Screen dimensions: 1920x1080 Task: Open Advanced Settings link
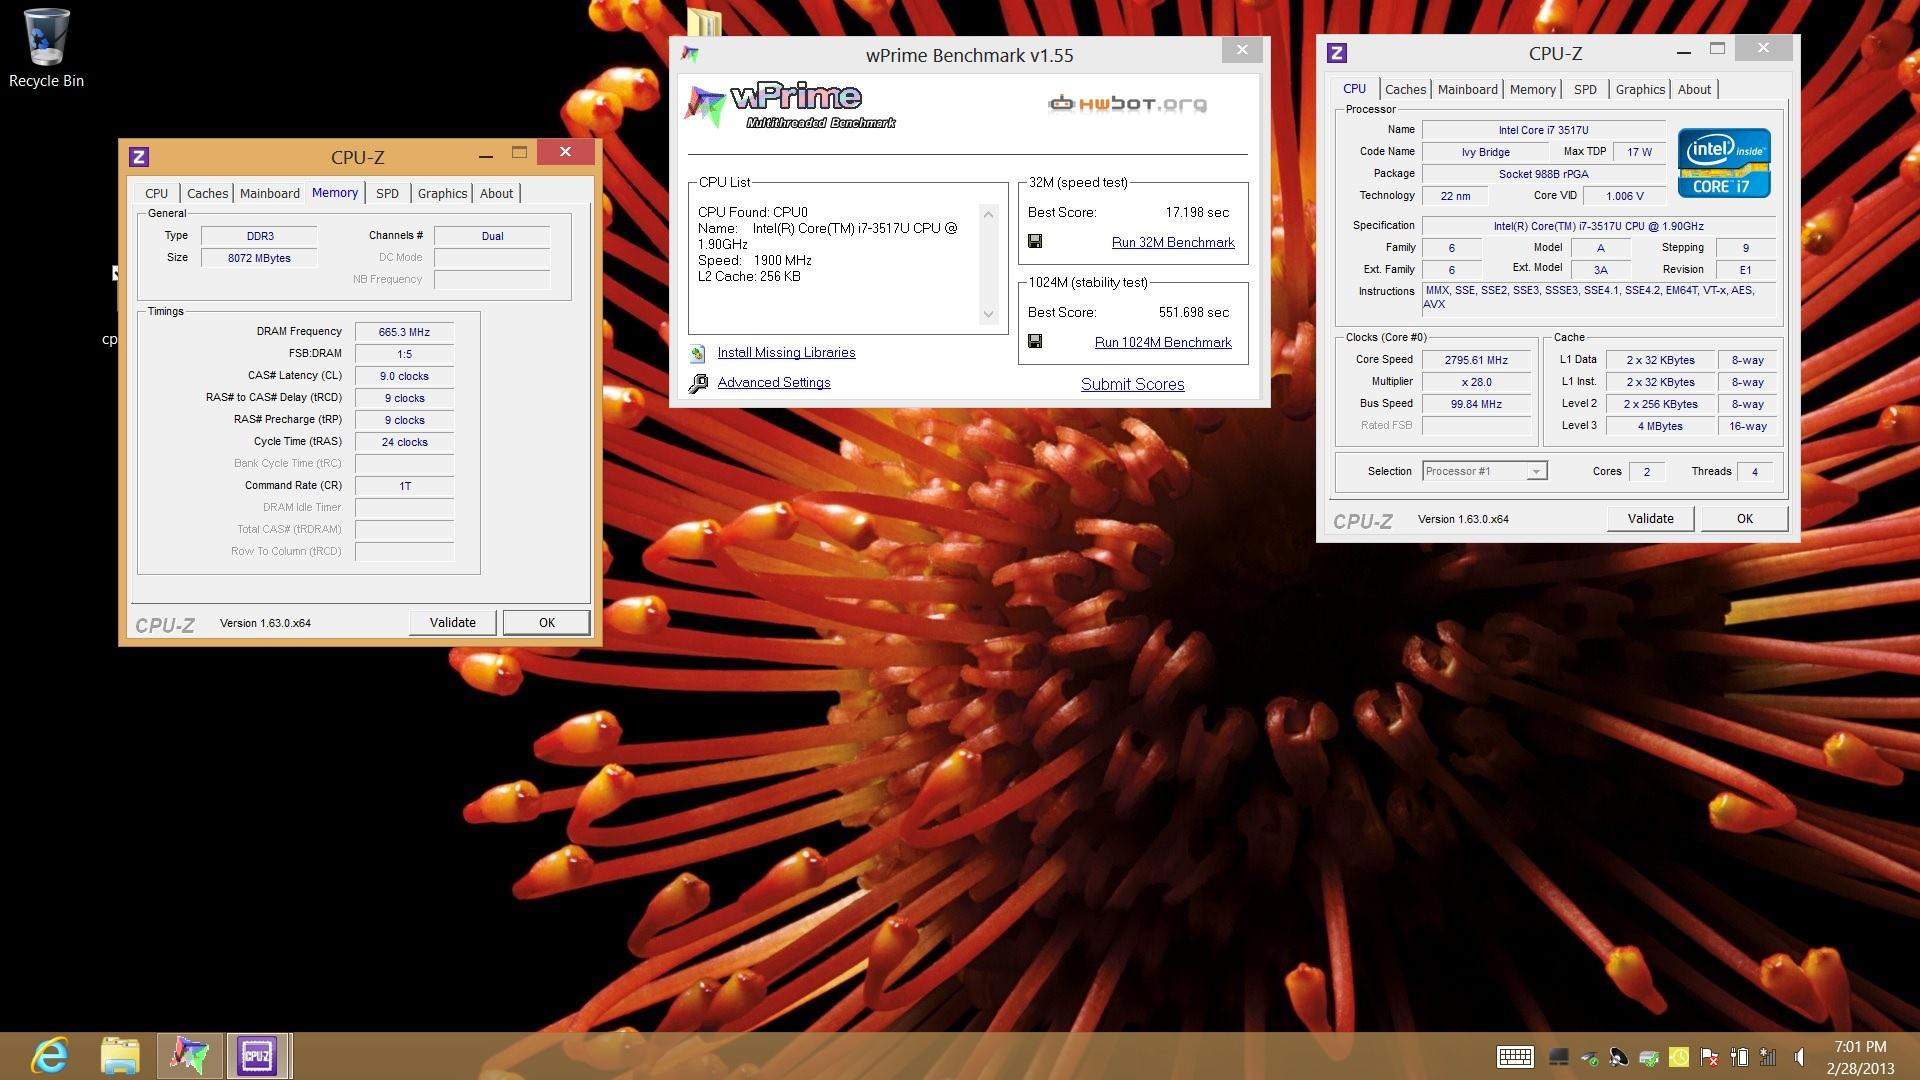[x=773, y=382]
